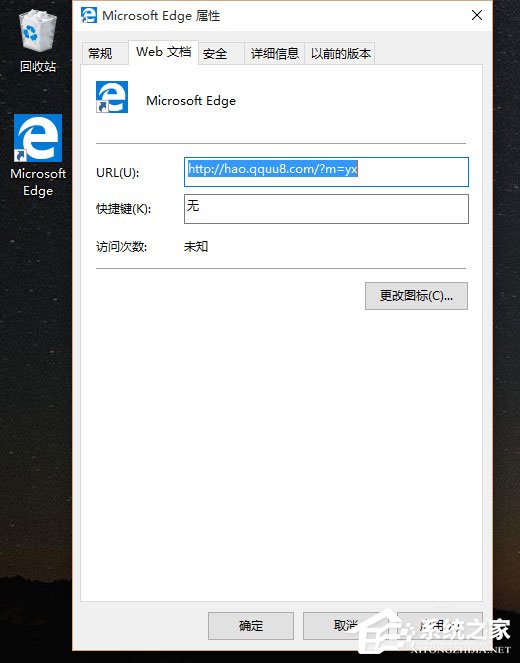This screenshot has width=520, height=663.
Task: Close the Microsoft Edge 属性 dialog
Action: click(x=477, y=15)
